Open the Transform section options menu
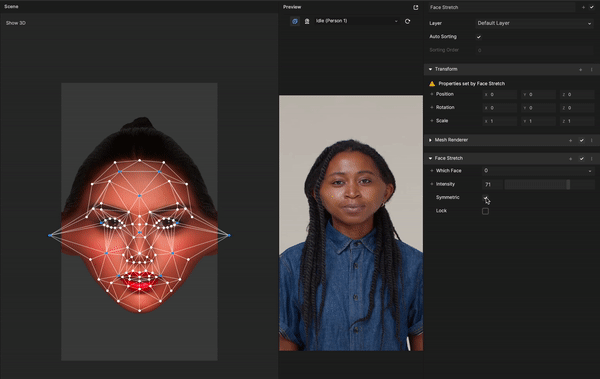The width and height of the screenshot is (600, 379). pyautogui.click(x=592, y=70)
